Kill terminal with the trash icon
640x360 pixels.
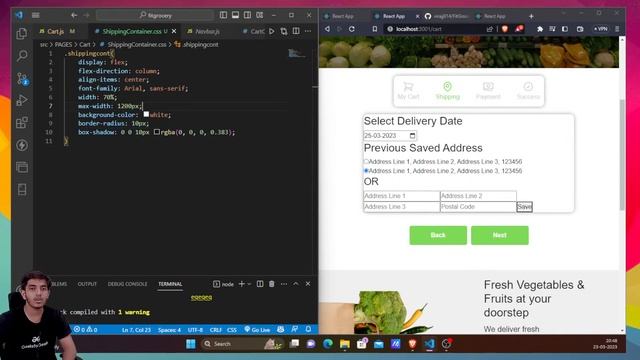272,284
